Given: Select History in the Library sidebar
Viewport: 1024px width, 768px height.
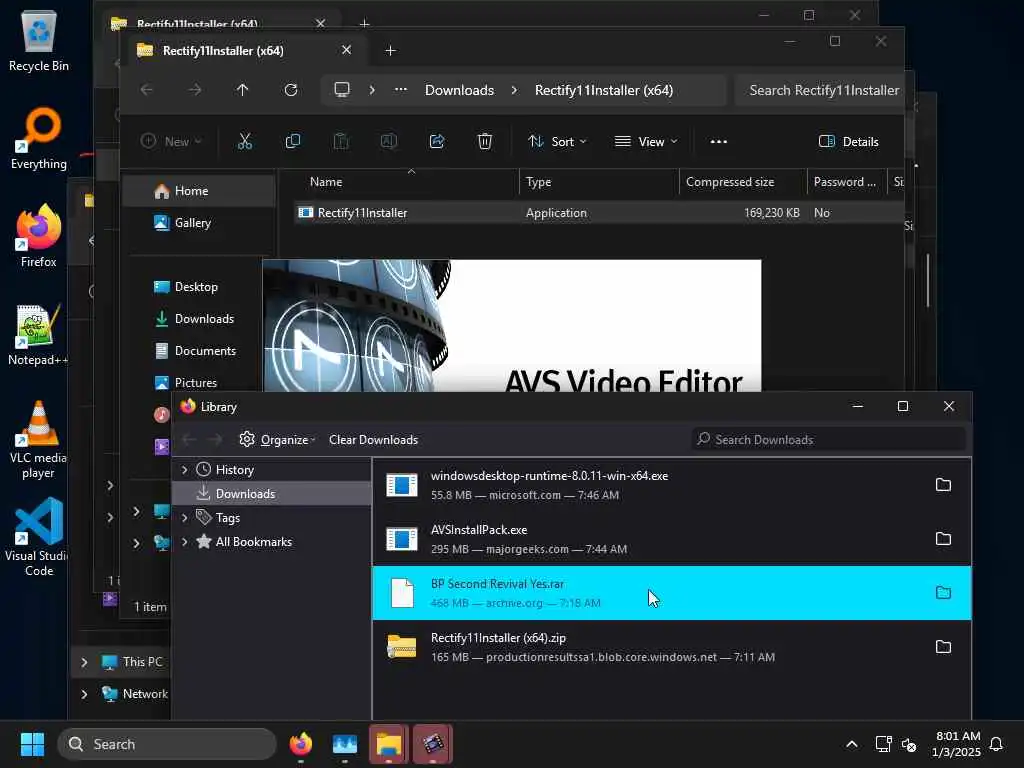Looking at the screenshot, I should [x=234, y=470].
